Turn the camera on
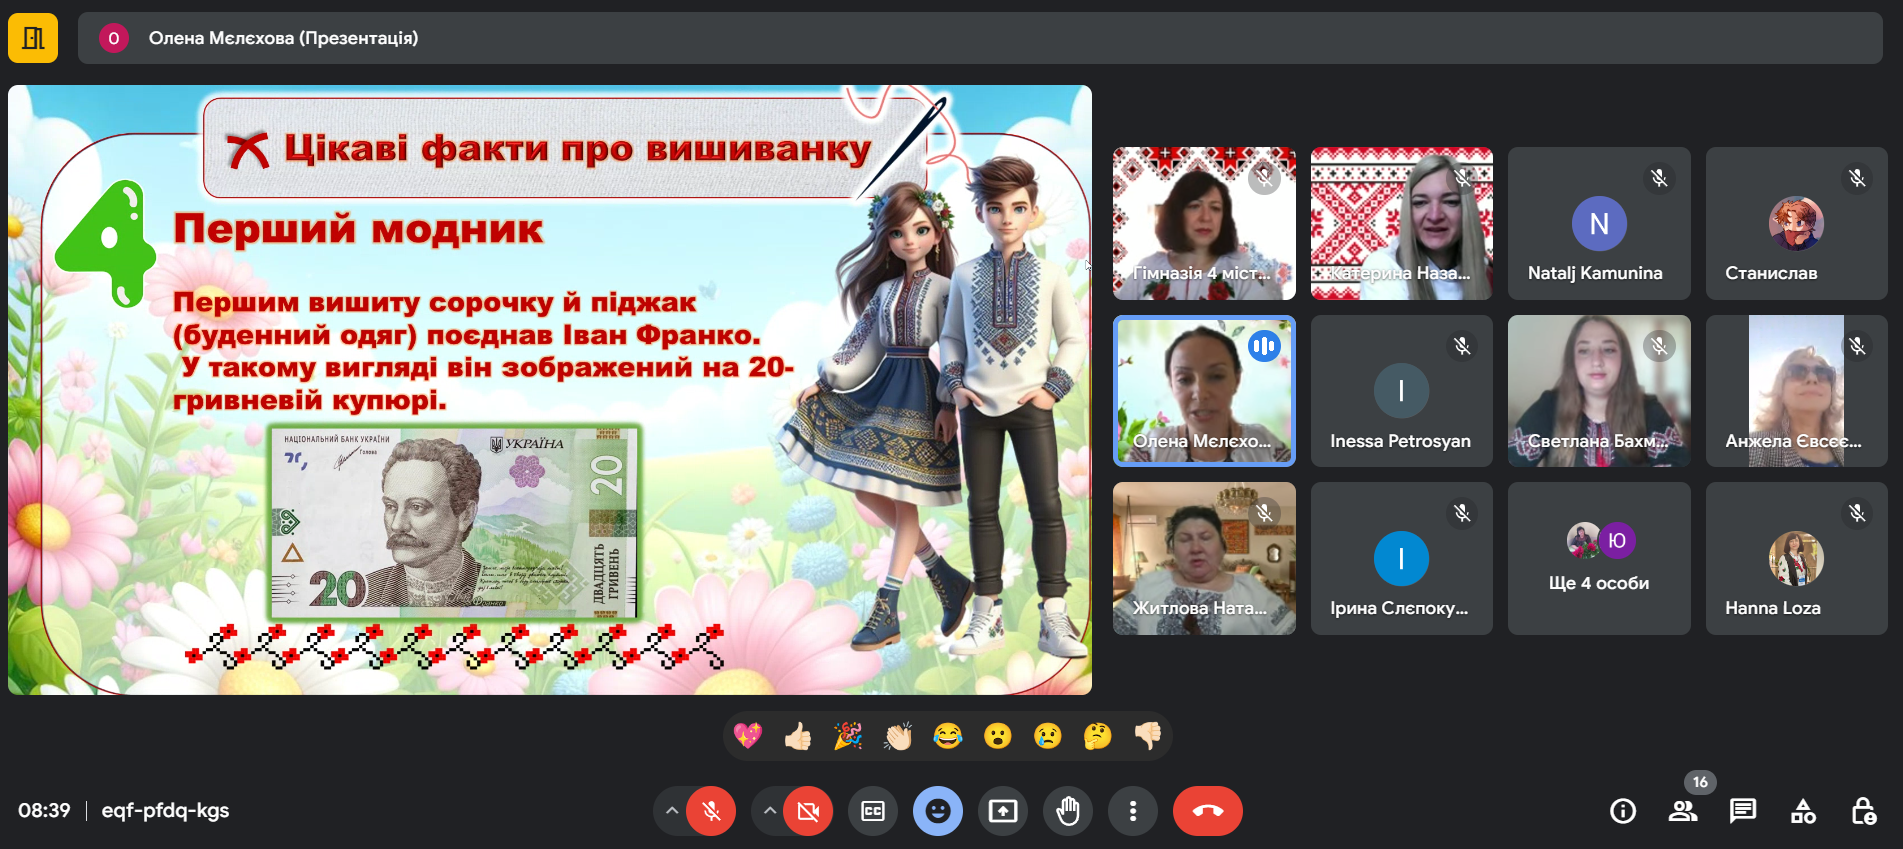The image size is (1903, 849). pyautogui.click(x=808, y=811)
